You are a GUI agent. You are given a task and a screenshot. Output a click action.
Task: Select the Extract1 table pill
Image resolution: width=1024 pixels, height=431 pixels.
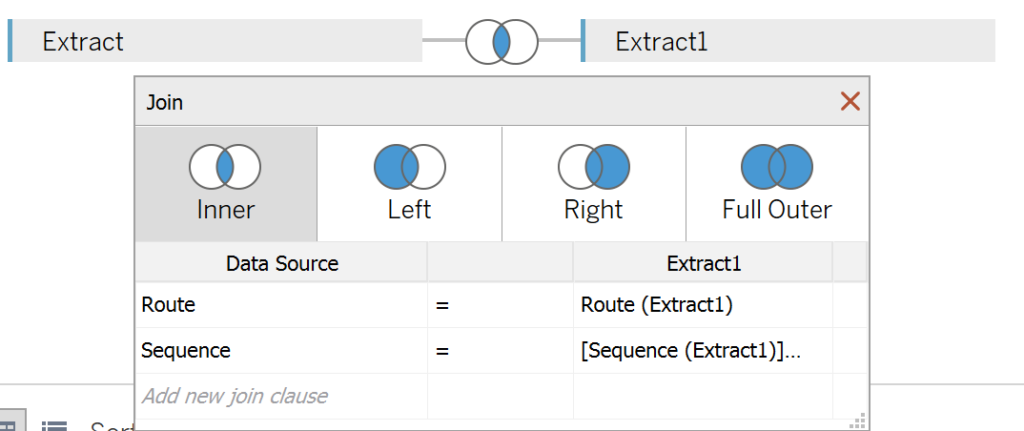[x=788, y=41]
